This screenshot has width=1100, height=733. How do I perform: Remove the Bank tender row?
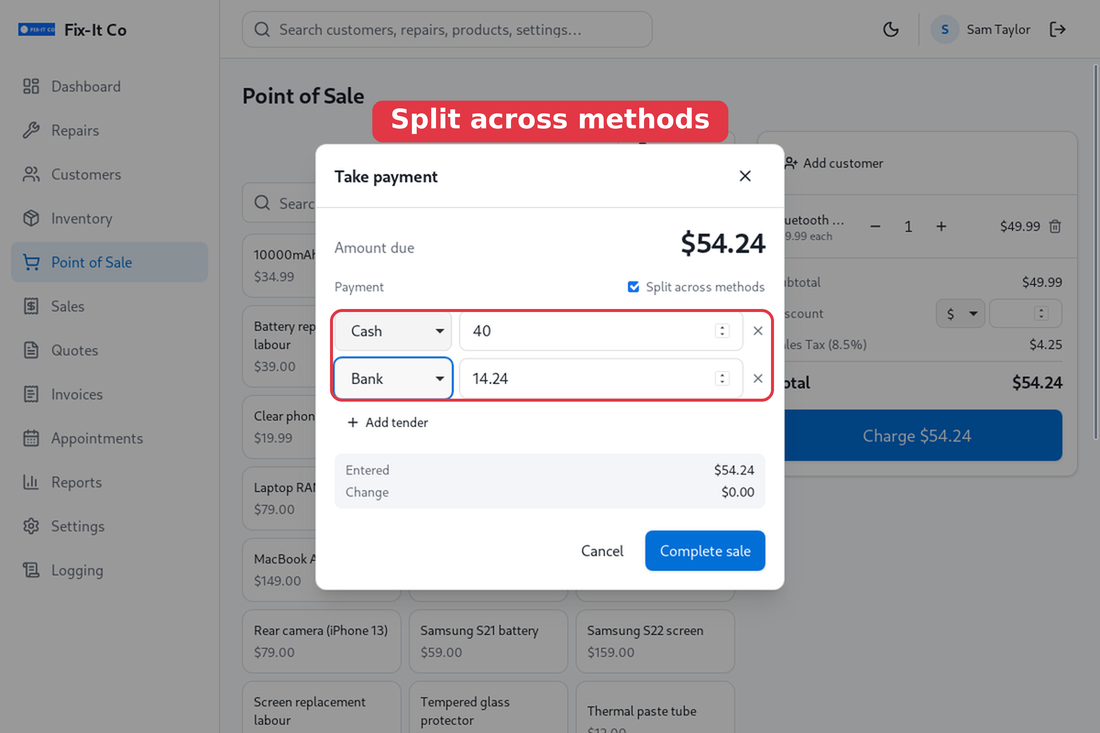point(758,379)
